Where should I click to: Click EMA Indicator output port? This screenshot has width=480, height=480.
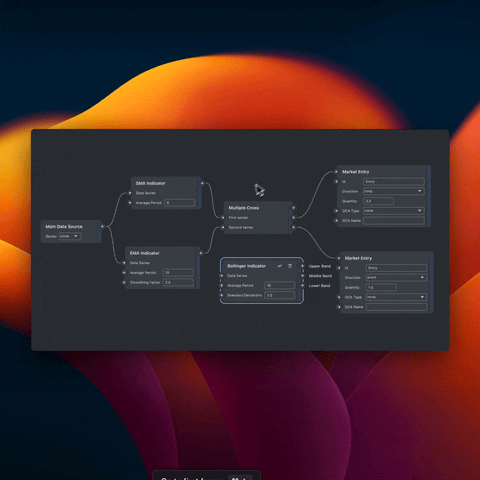[201, 253]
